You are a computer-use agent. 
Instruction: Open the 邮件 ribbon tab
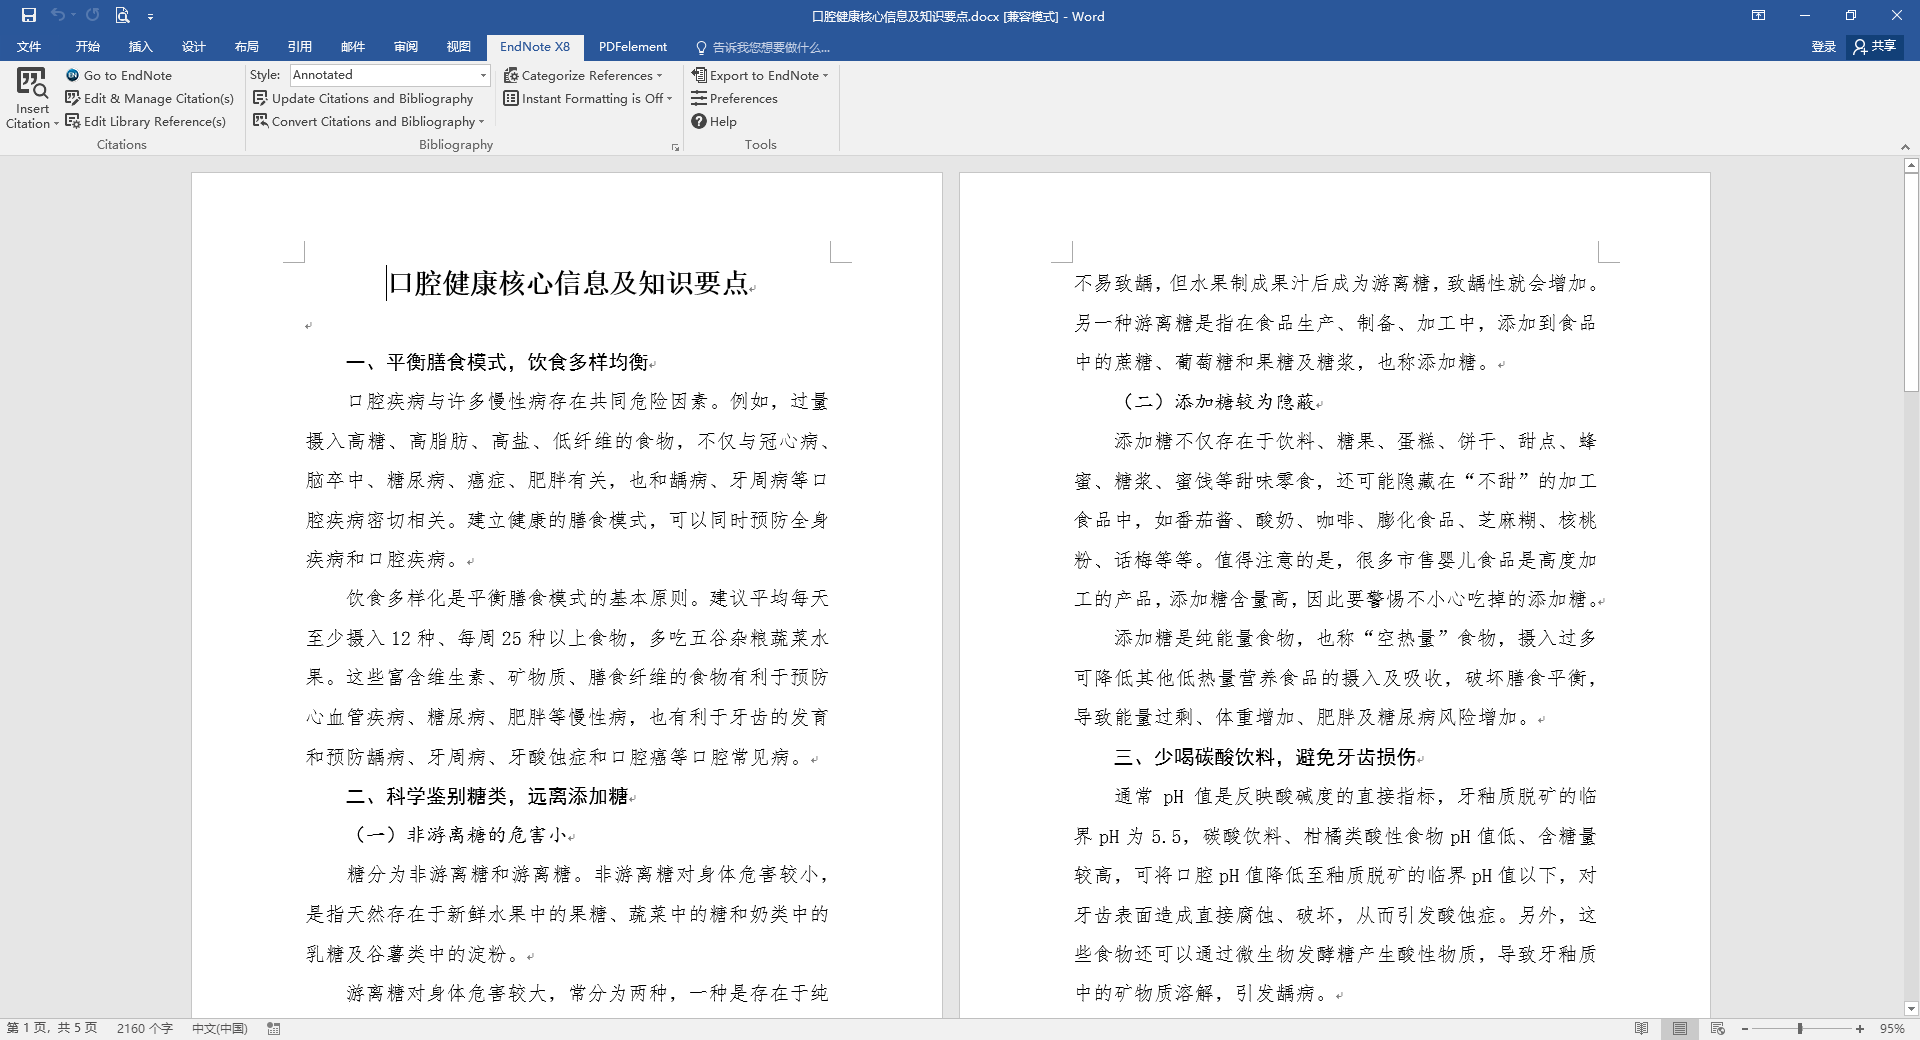click(x=351, y=47)
